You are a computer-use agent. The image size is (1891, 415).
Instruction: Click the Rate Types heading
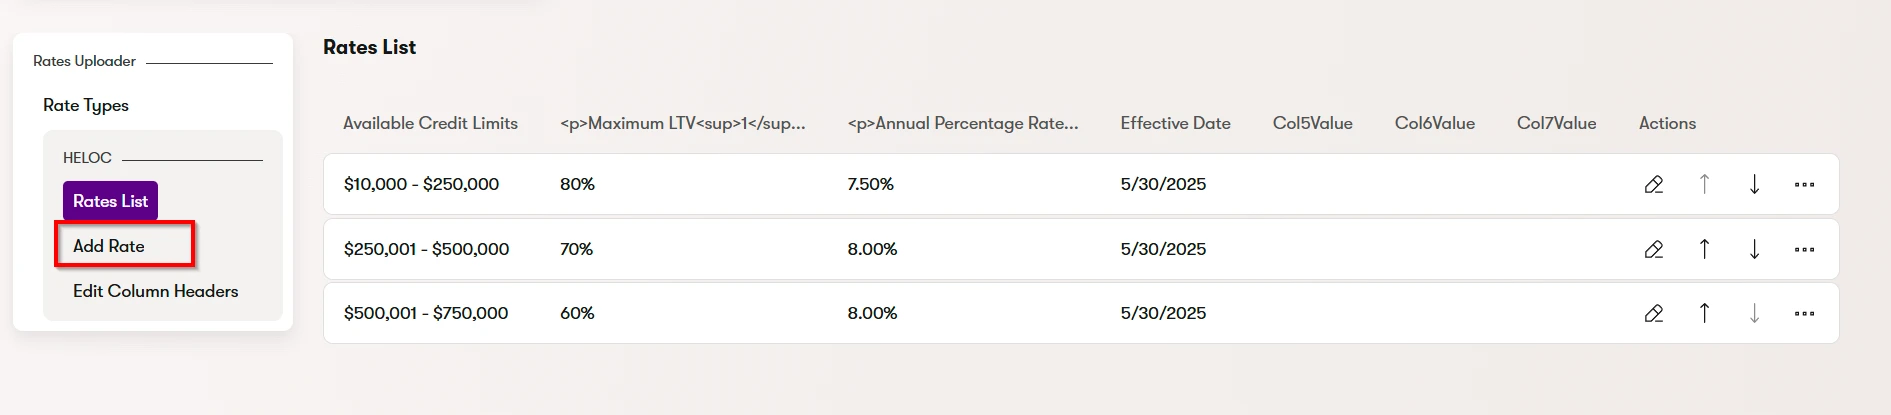pyautogui.click(x=86, y=105)
